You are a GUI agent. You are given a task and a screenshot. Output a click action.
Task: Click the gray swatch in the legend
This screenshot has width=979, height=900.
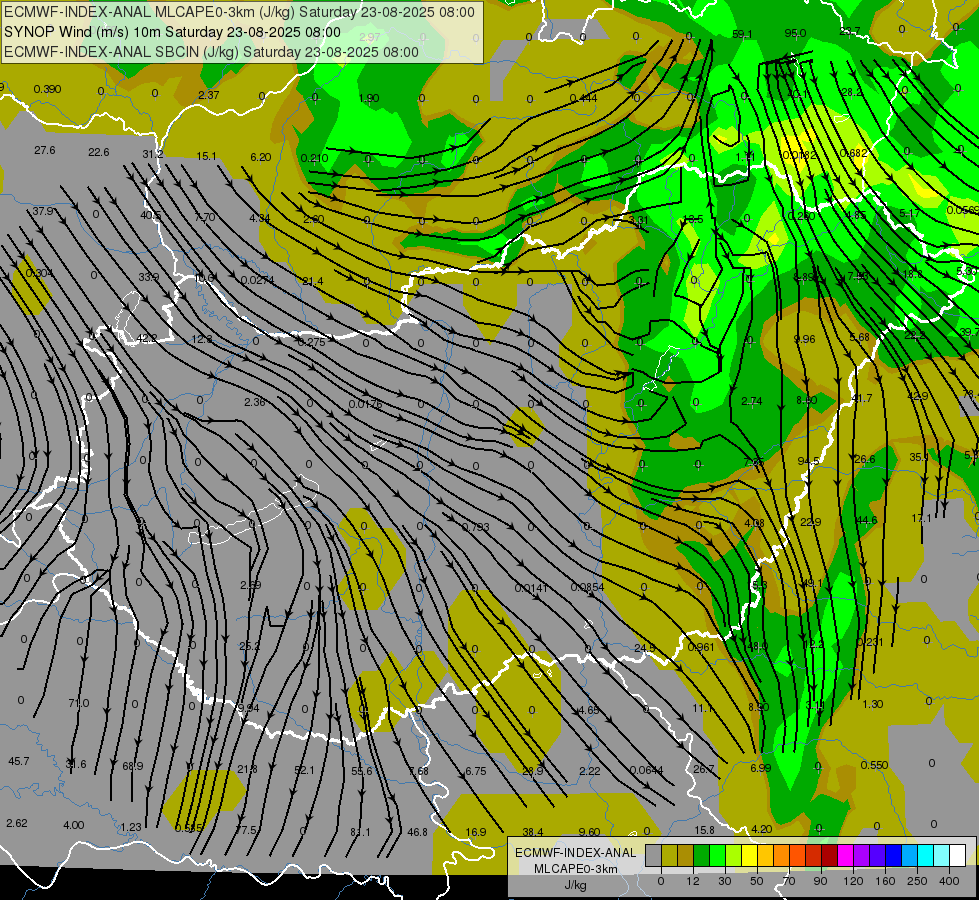click(x=654, y=855)
